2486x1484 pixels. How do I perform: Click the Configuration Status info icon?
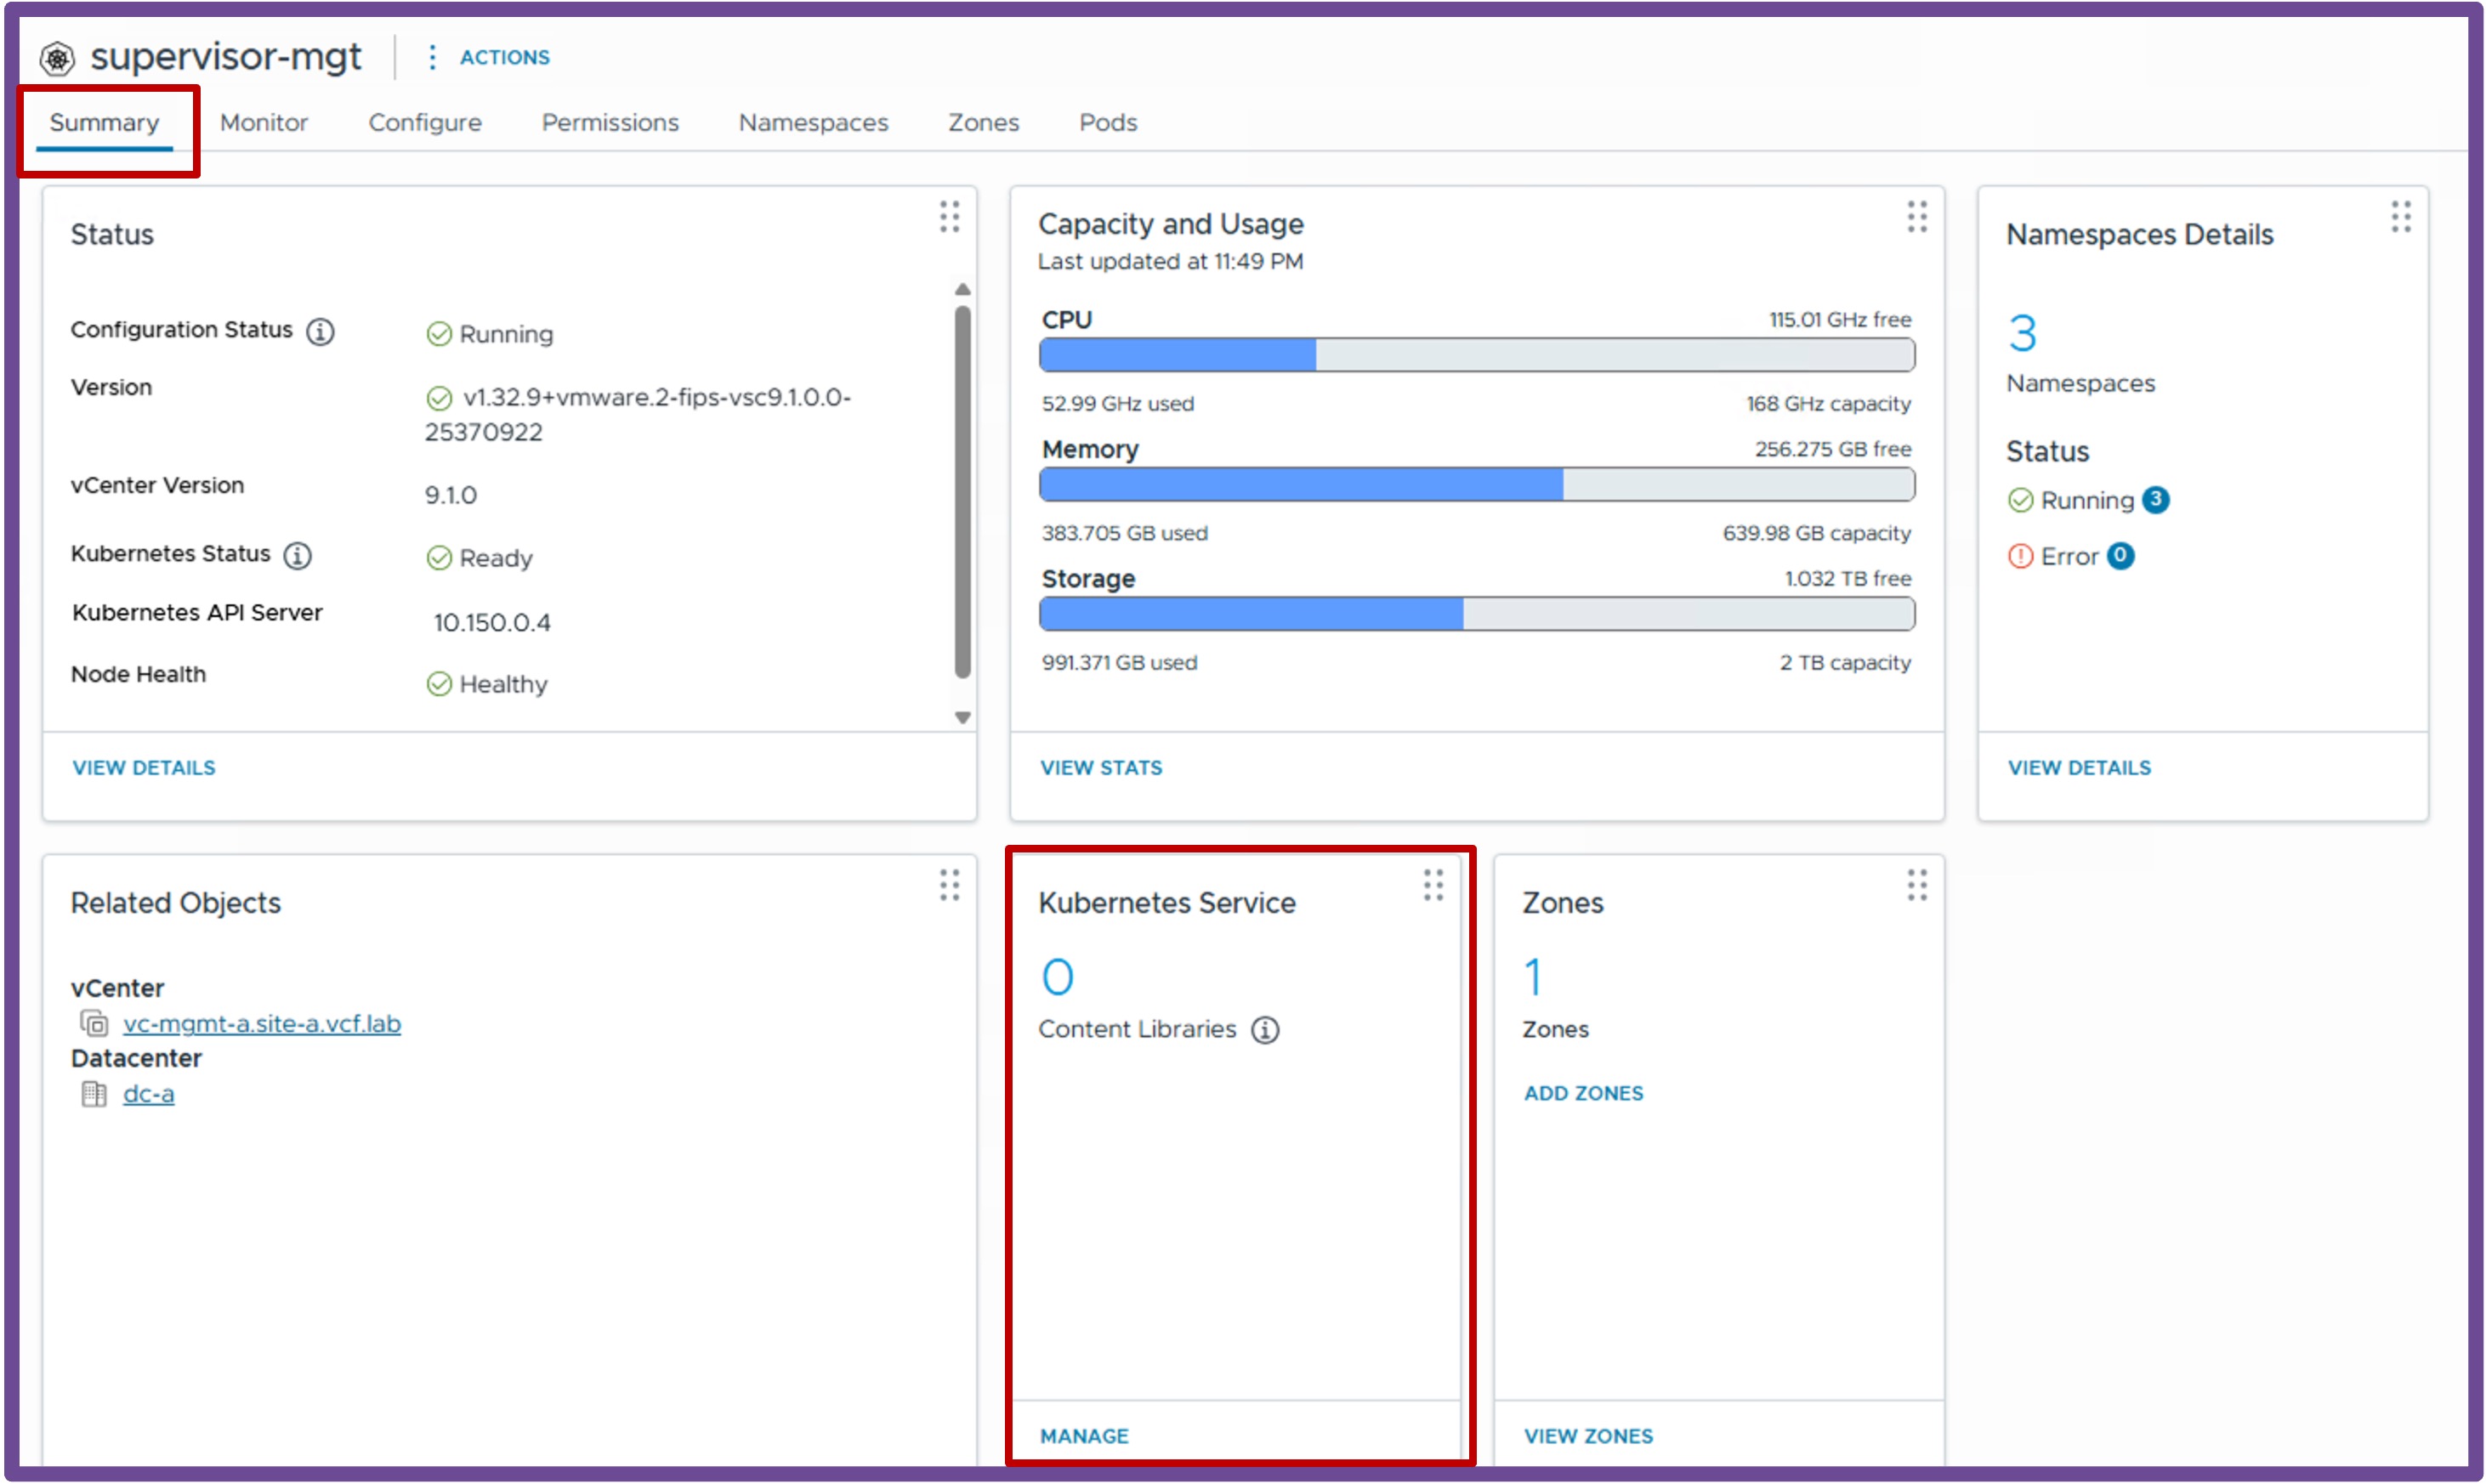click(320, 331)
